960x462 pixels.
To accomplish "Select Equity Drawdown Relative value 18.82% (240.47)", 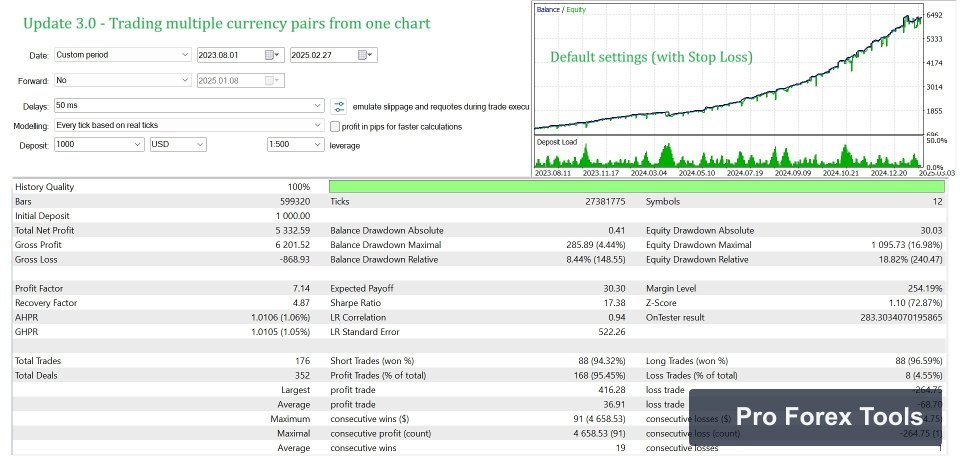I will (909, 259).
